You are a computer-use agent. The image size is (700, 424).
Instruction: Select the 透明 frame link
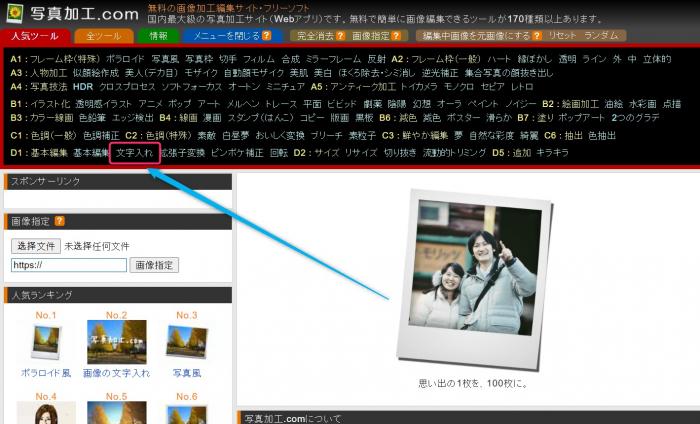point(567,59)
